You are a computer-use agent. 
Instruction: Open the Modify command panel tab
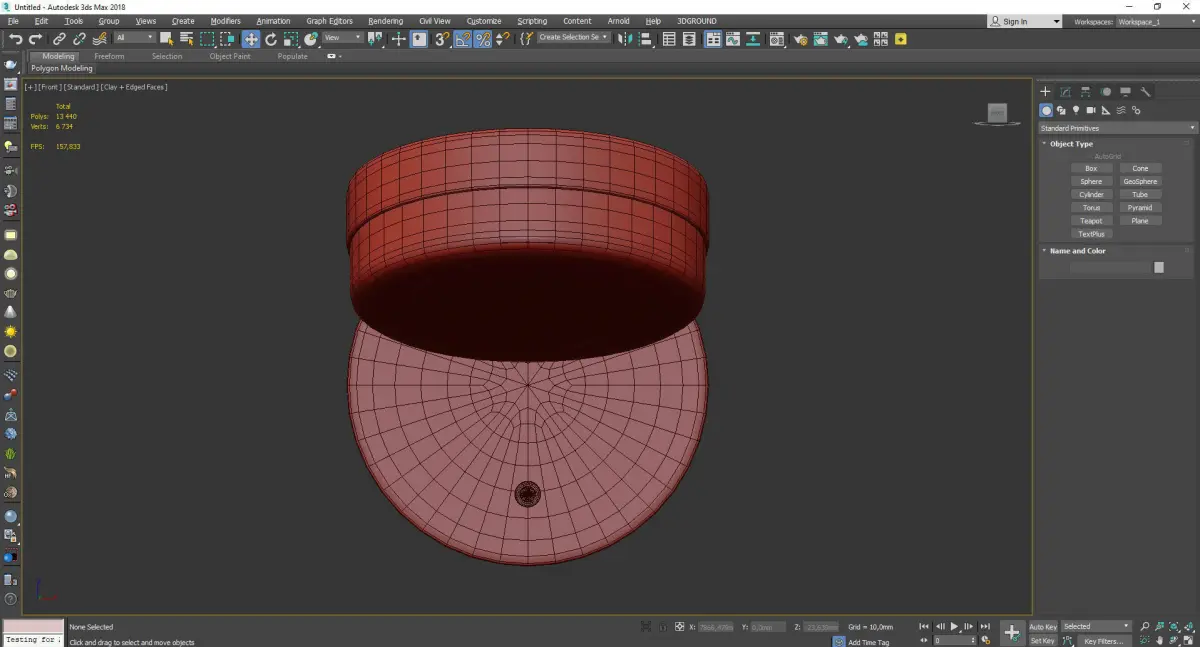coord(1065,92)
